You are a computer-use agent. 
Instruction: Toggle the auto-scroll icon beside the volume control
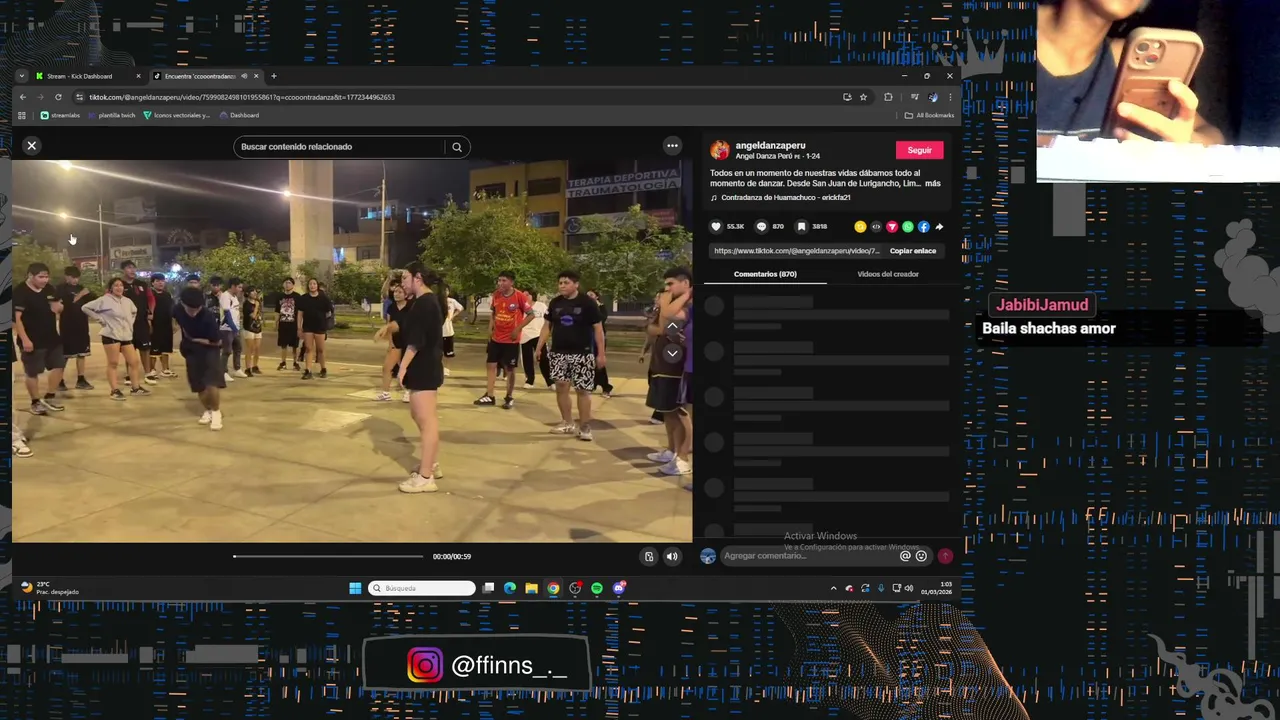[x=649, y=557]
